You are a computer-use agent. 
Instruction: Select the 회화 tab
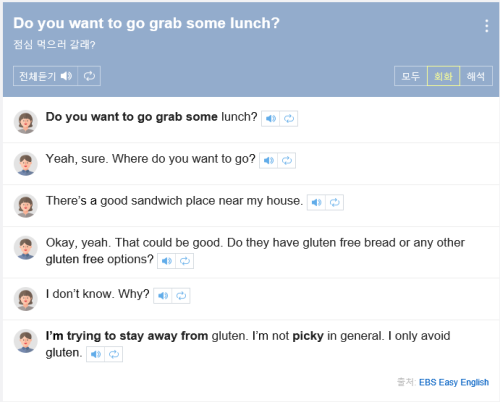click(x=443, y=76)
